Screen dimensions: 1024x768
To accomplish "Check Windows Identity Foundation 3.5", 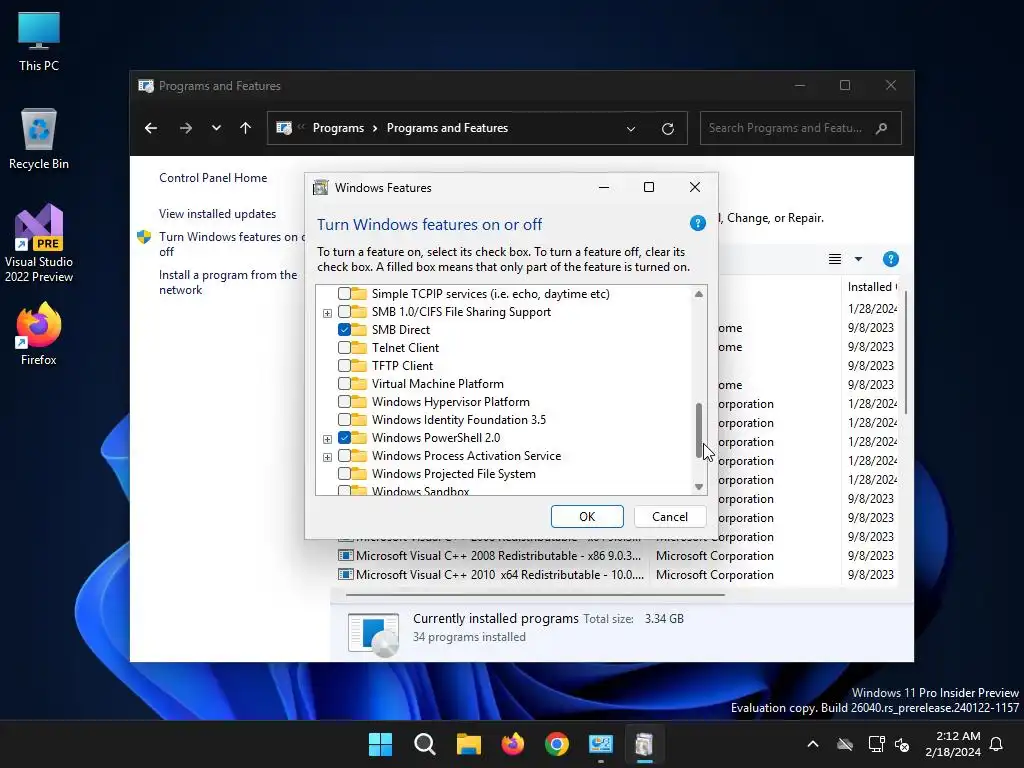I will click(x=344, y=419).
